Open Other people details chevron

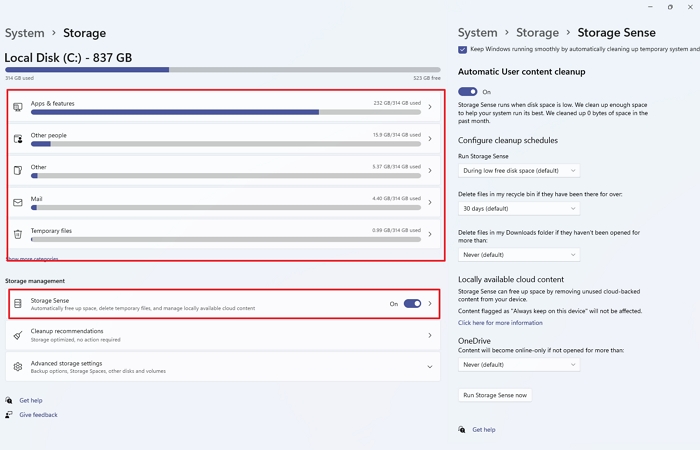(x=430, y=139)
